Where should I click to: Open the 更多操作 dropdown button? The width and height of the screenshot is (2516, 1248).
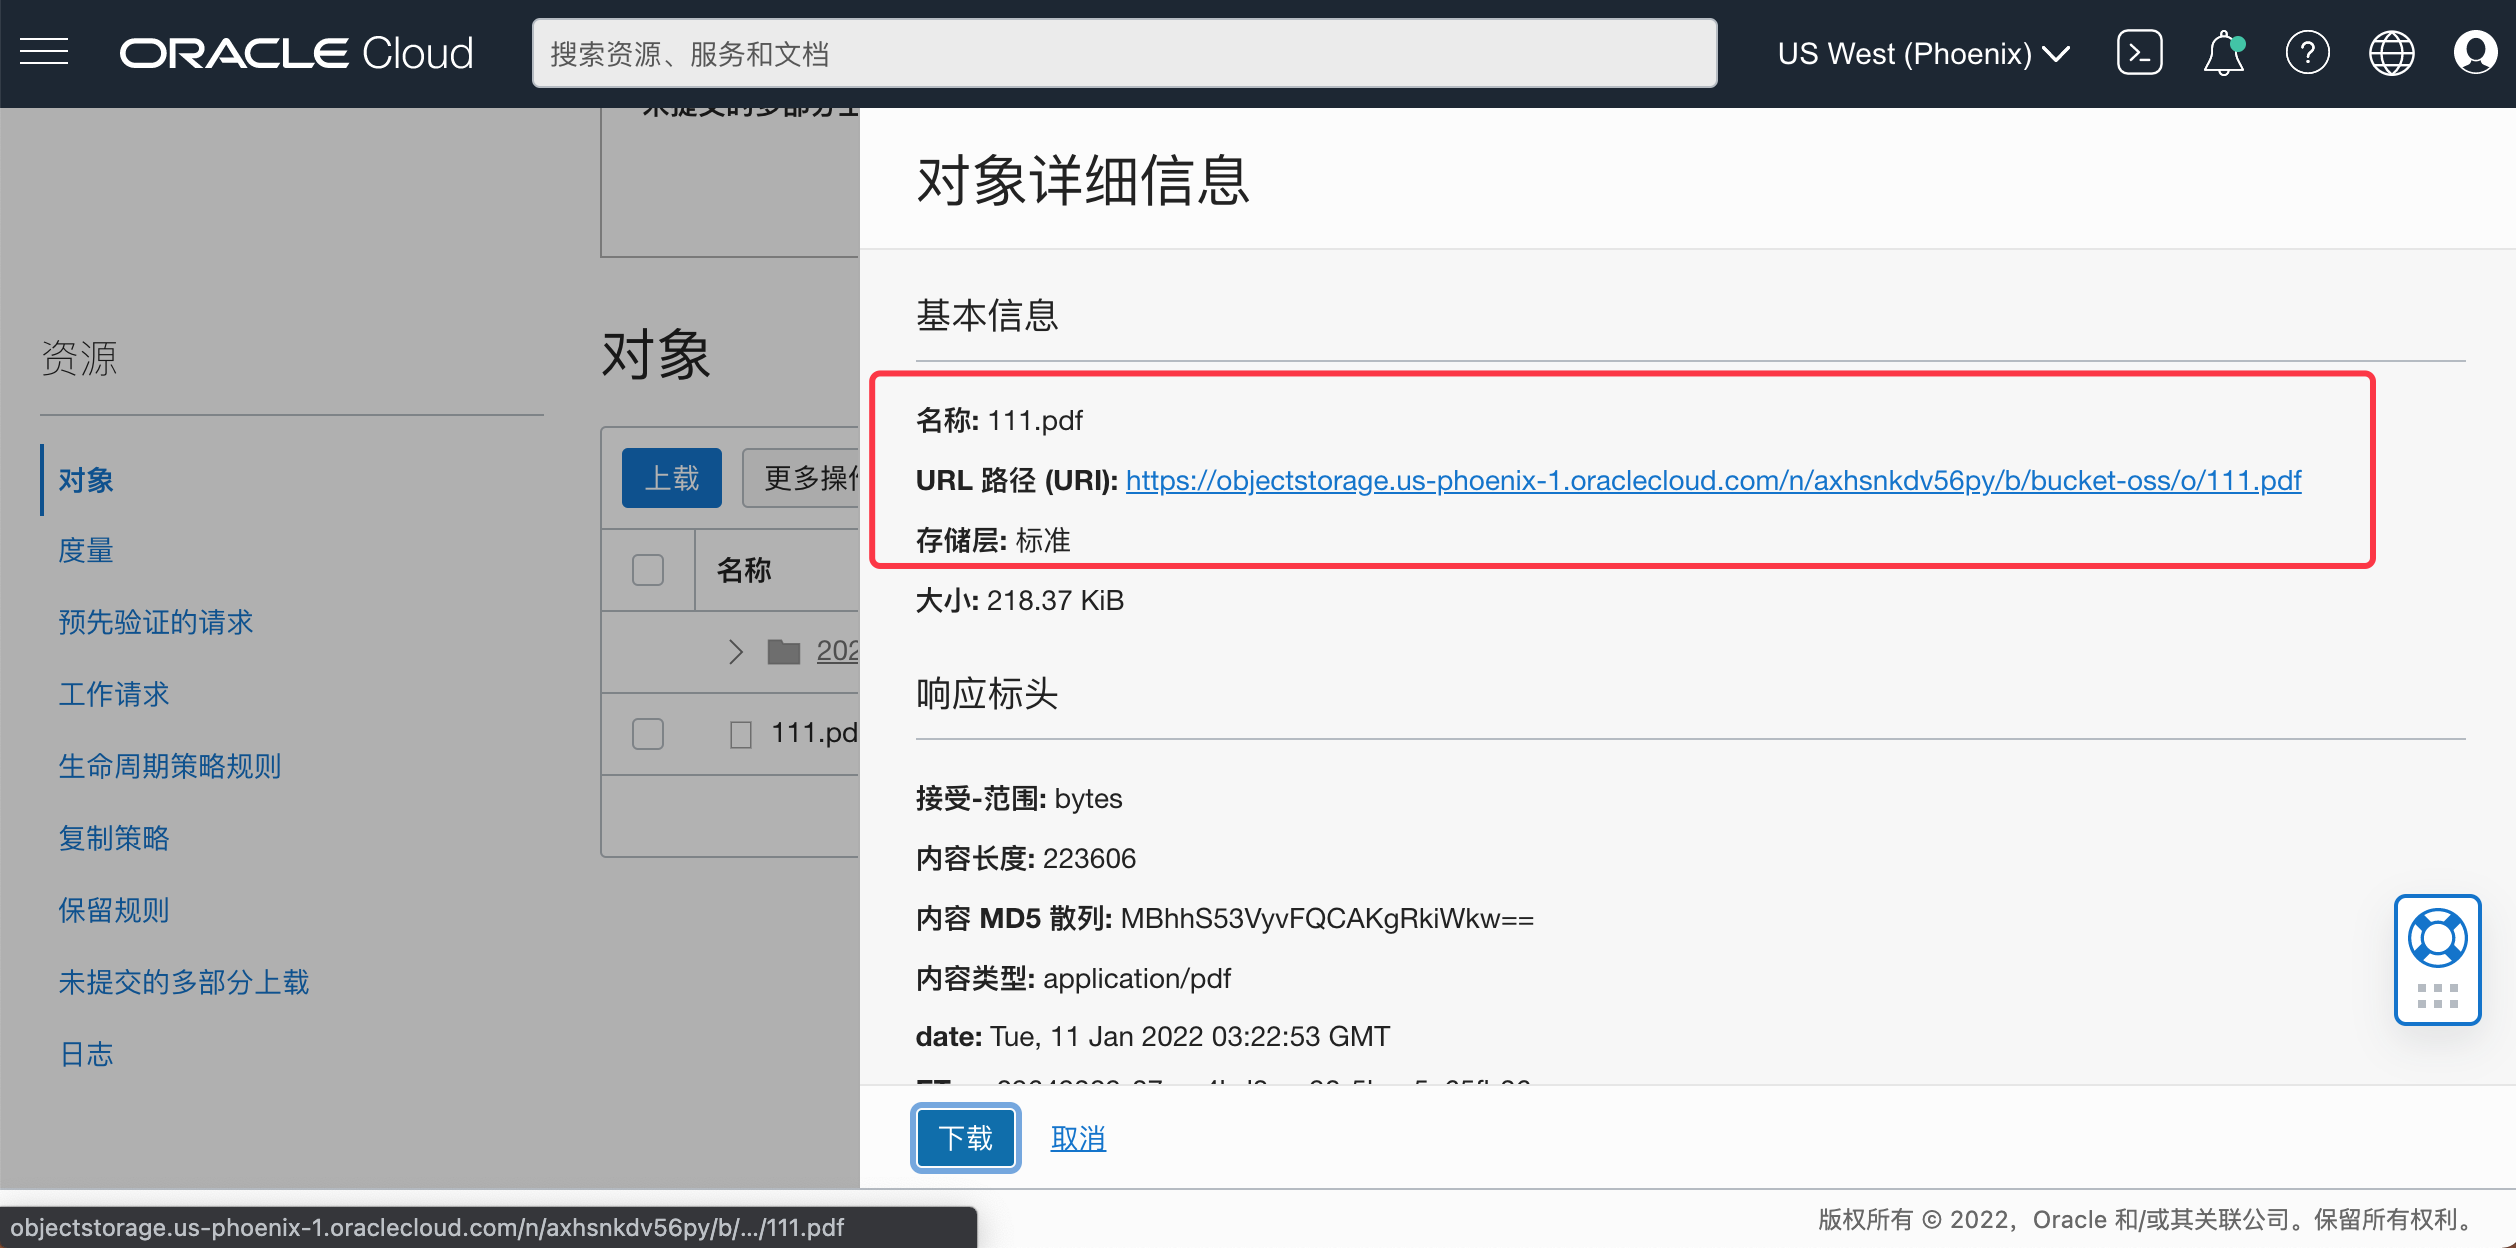pyautogui.click(x=802, y=478)
